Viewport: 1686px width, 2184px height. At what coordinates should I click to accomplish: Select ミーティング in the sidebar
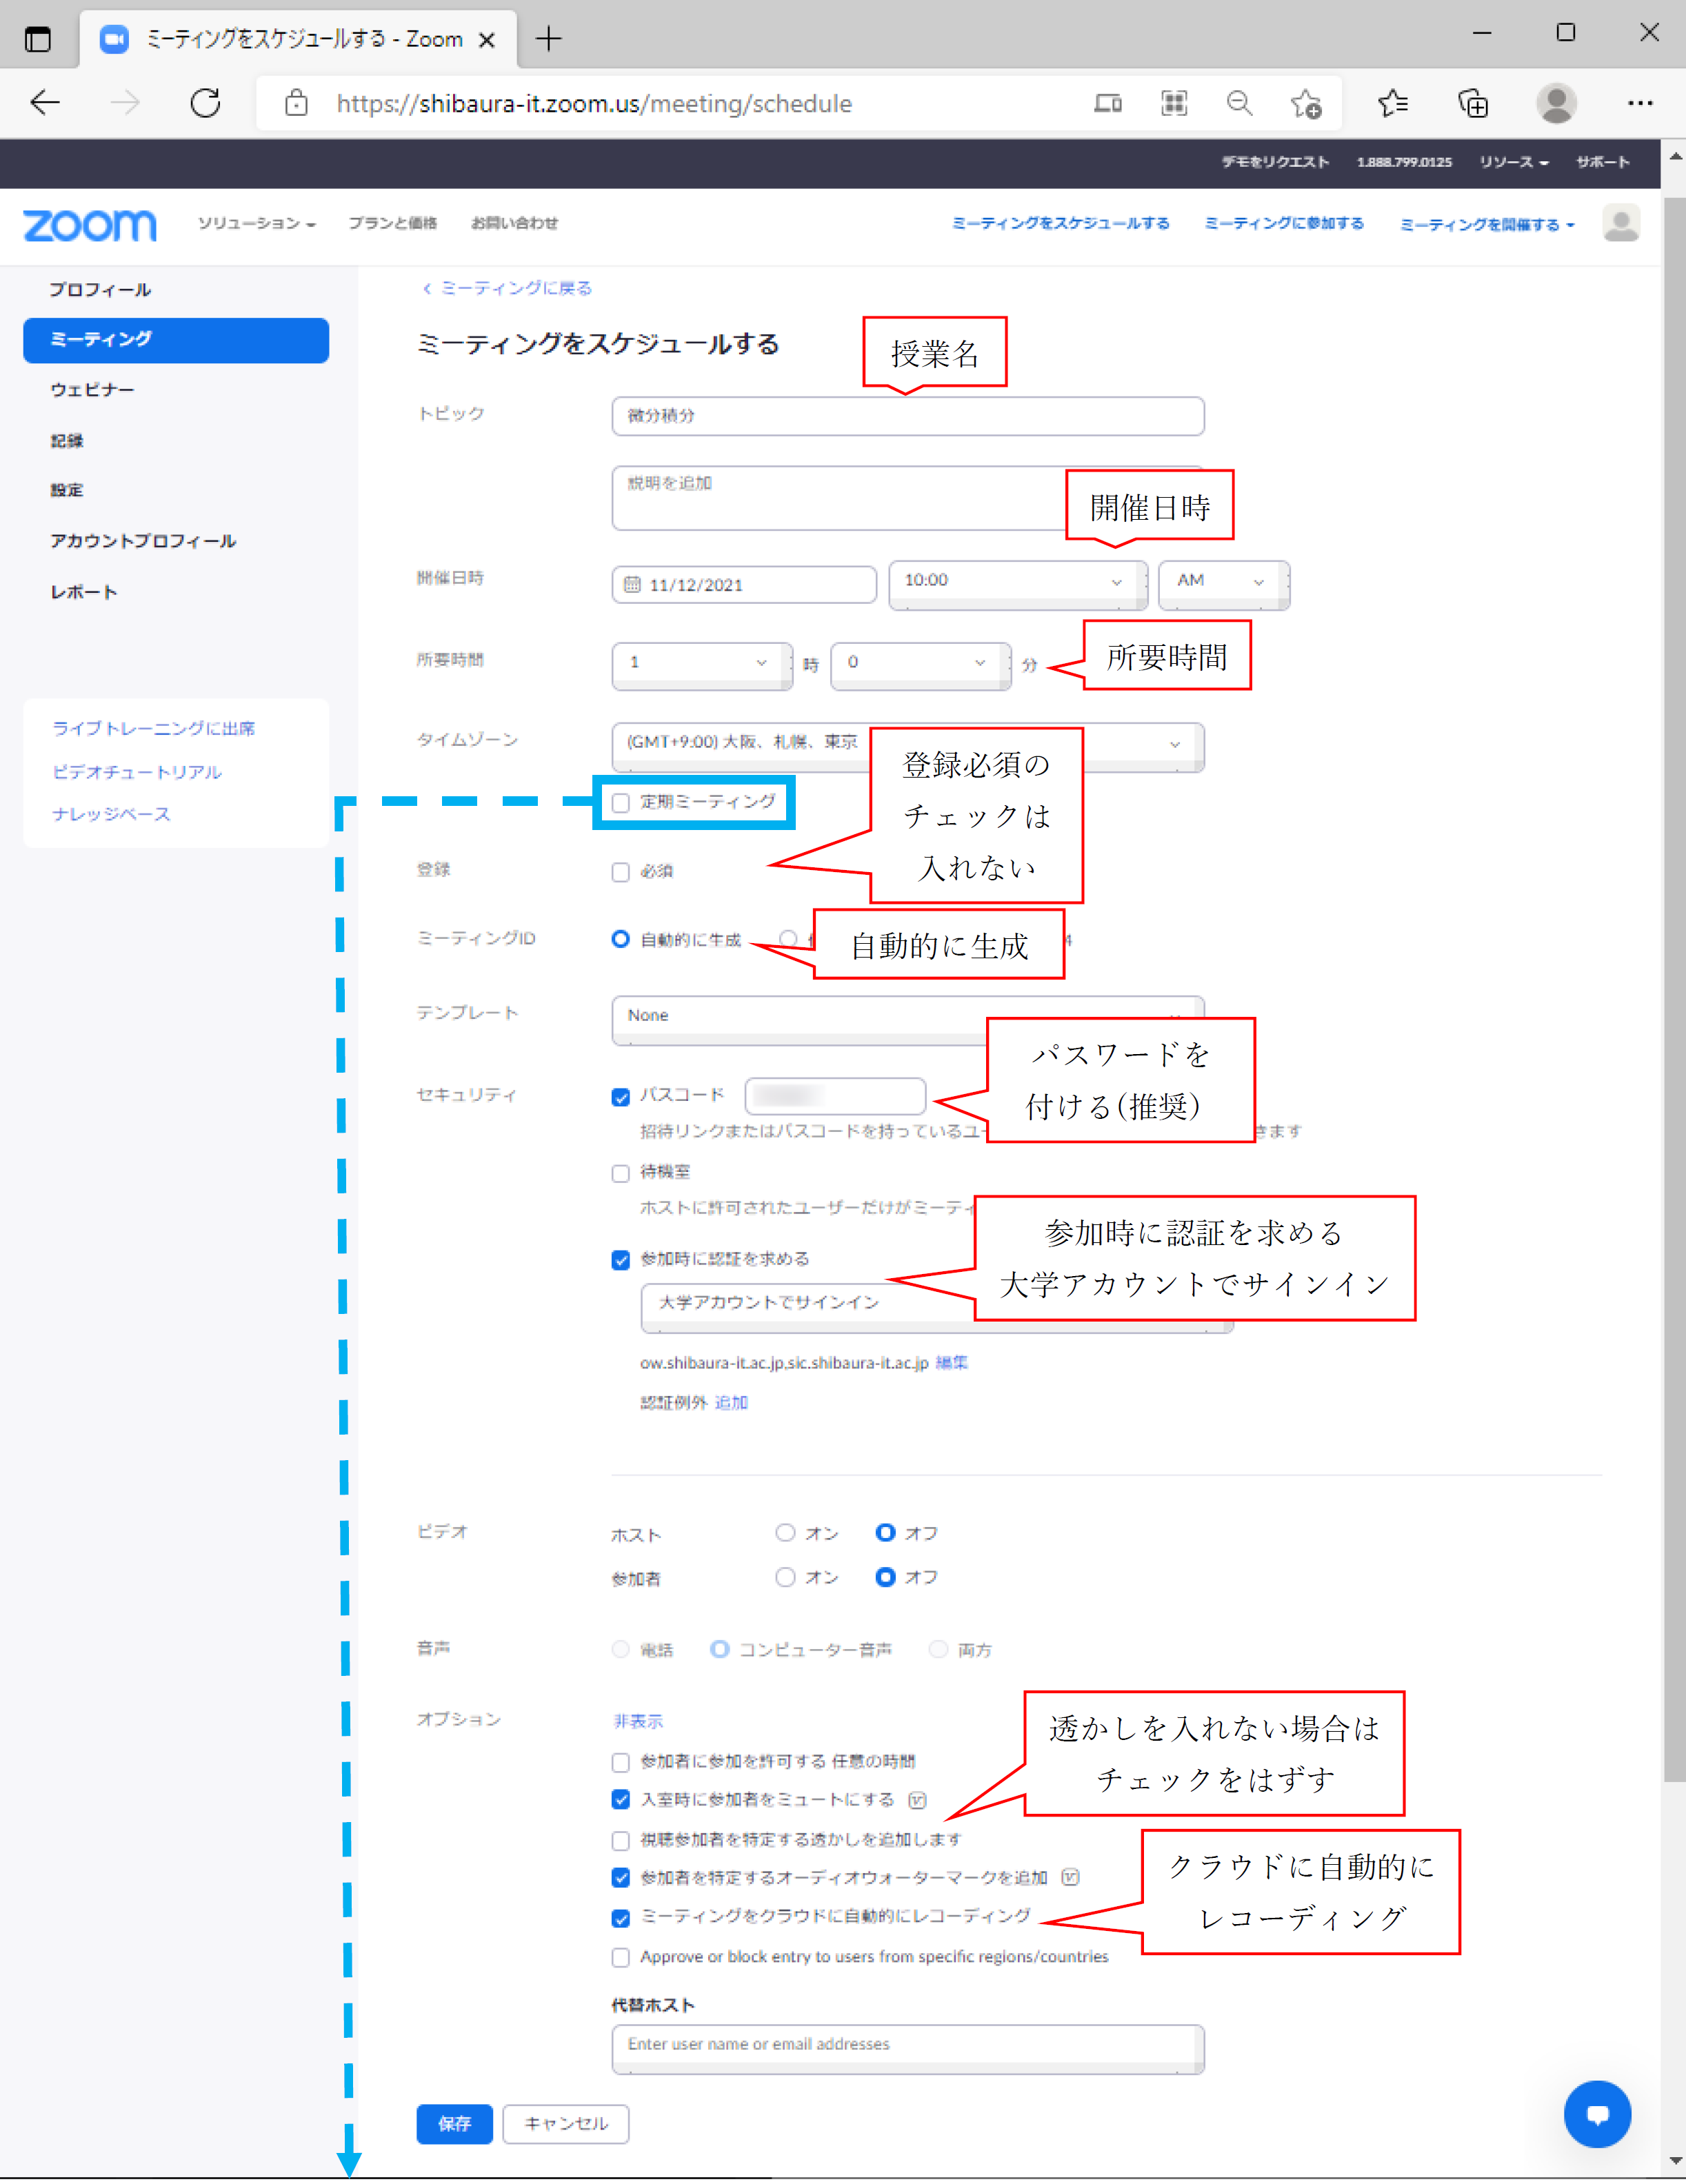176,340
